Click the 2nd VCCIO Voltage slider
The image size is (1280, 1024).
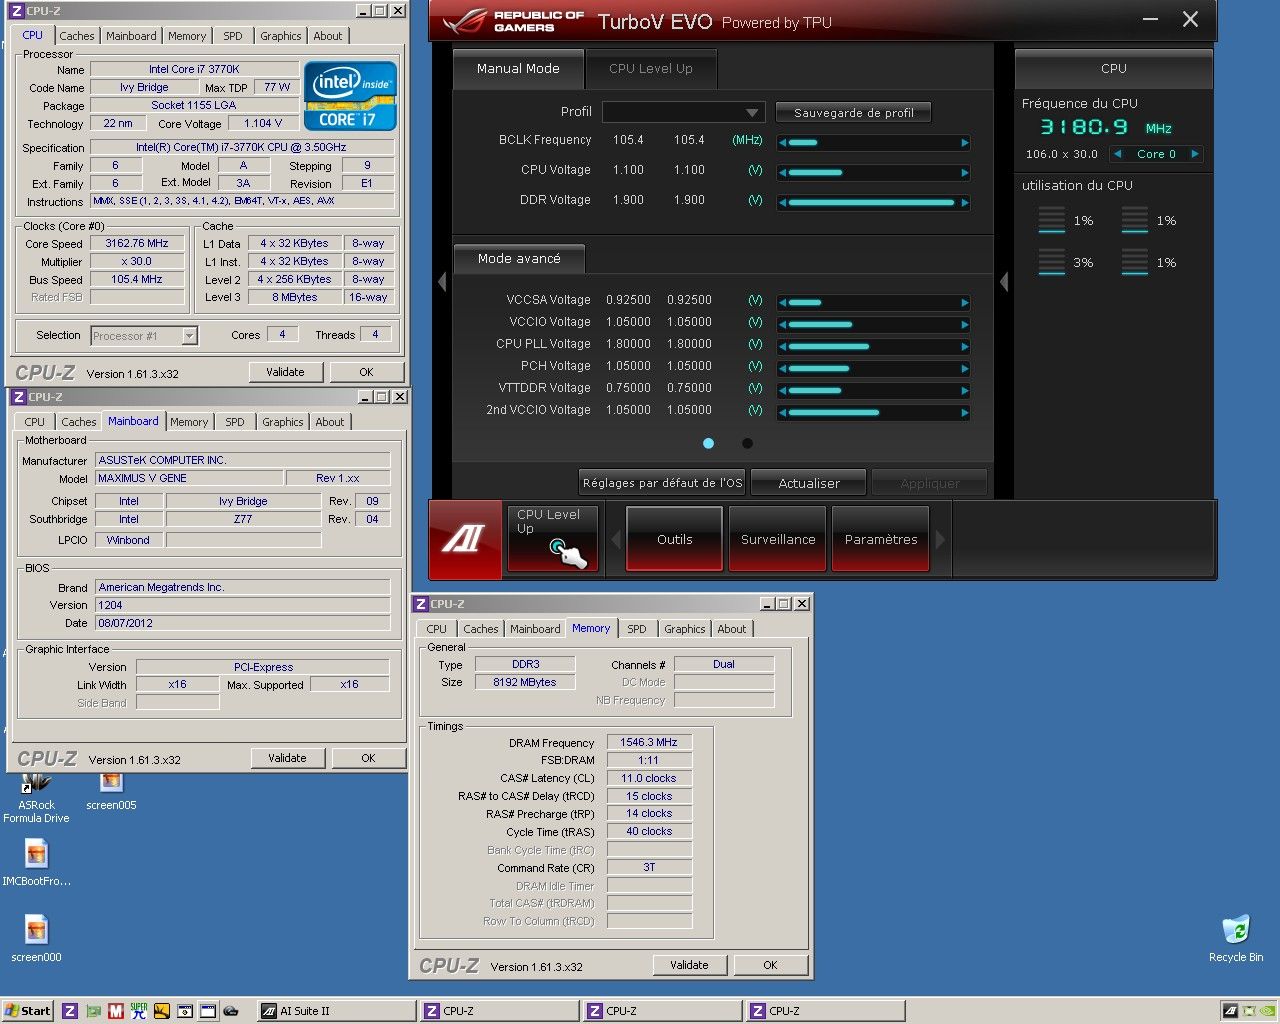pos(874,412)
